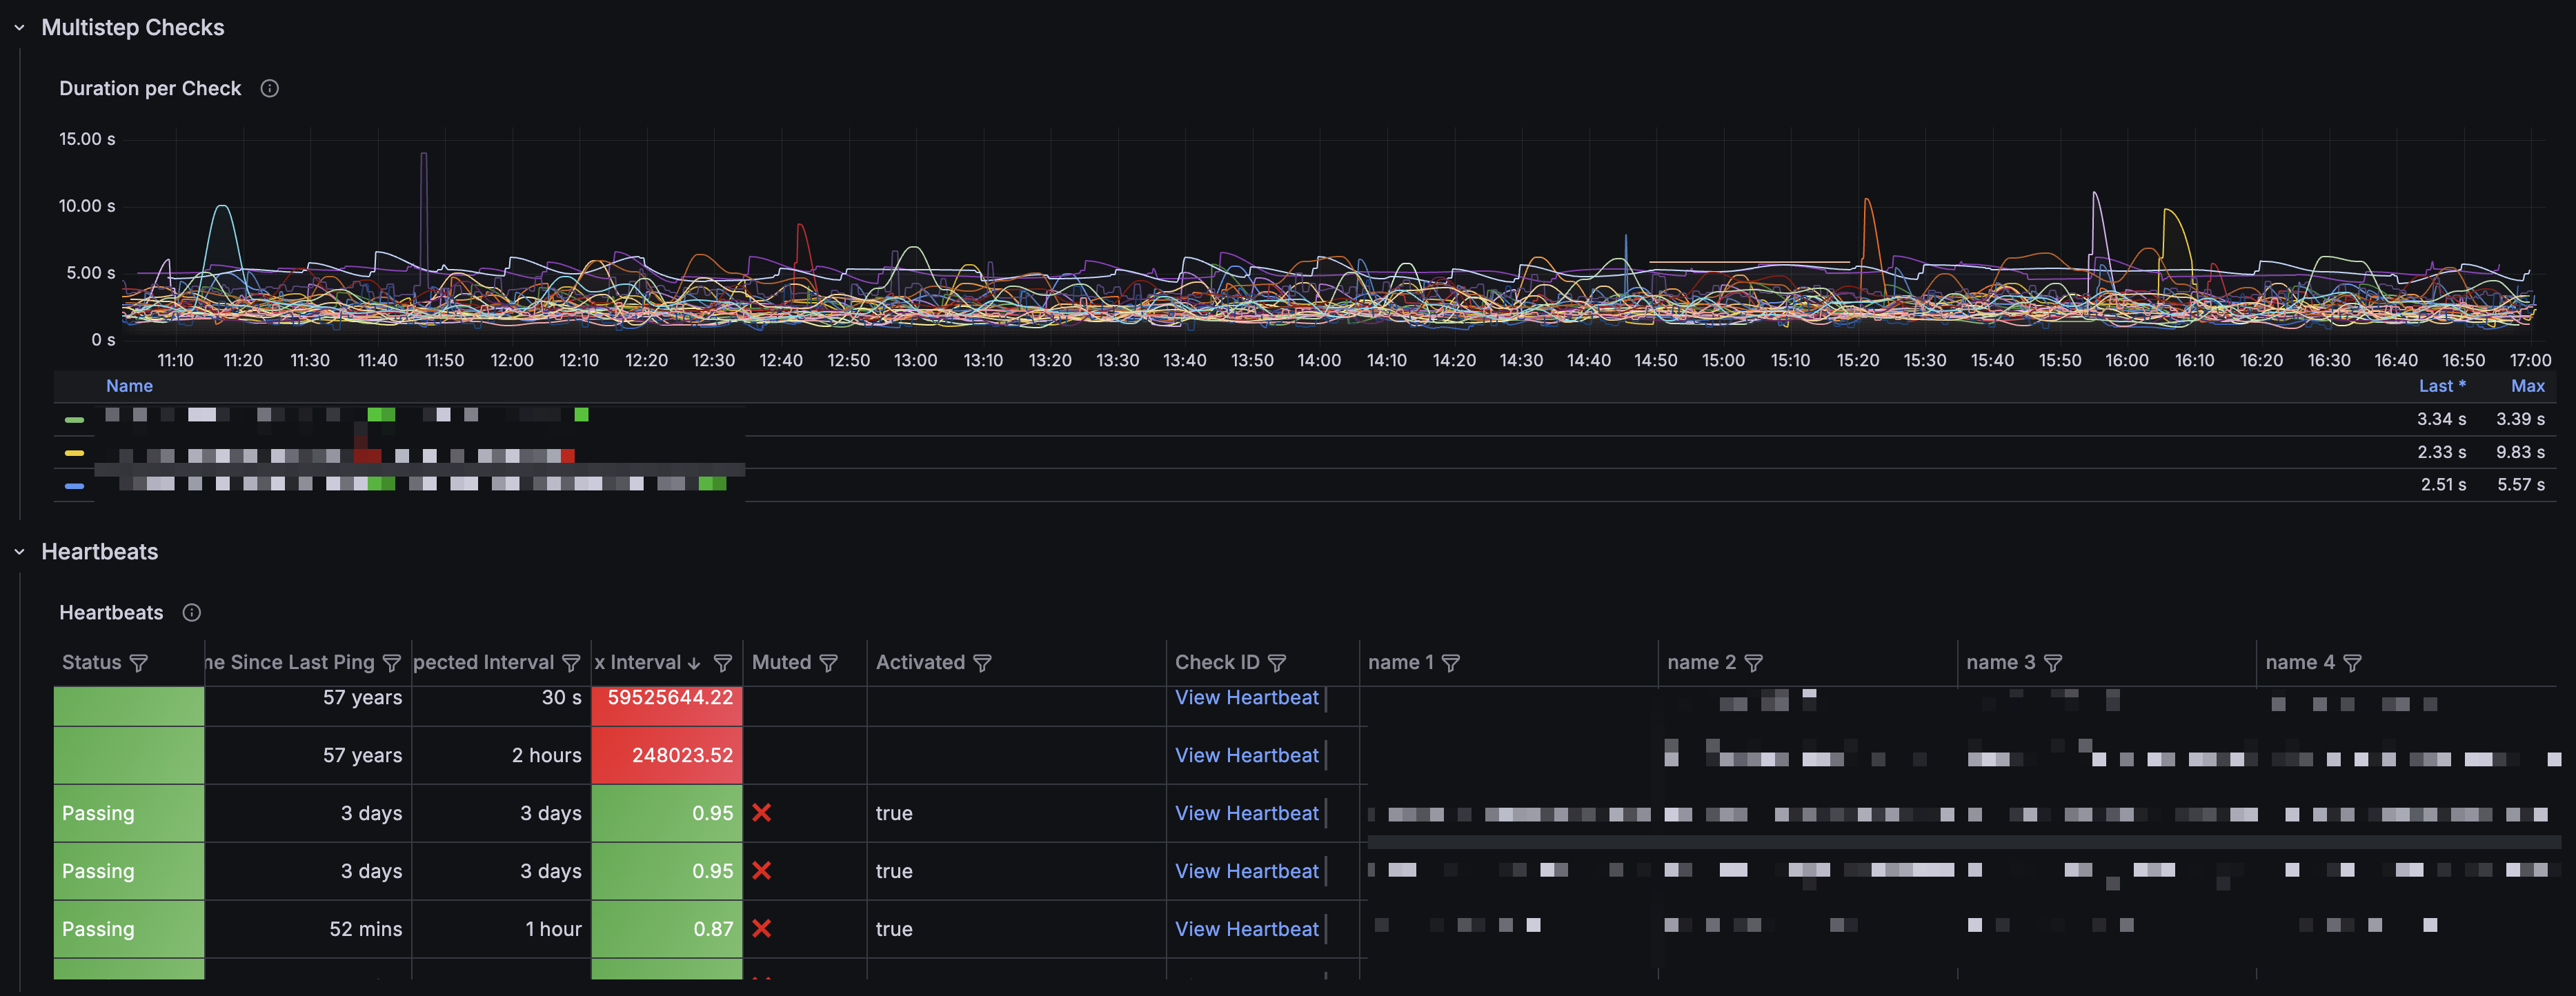This screenshot has height=996, width=2576.
Task: Click the 14:00 time axis label
Action: coord(1319,361)
